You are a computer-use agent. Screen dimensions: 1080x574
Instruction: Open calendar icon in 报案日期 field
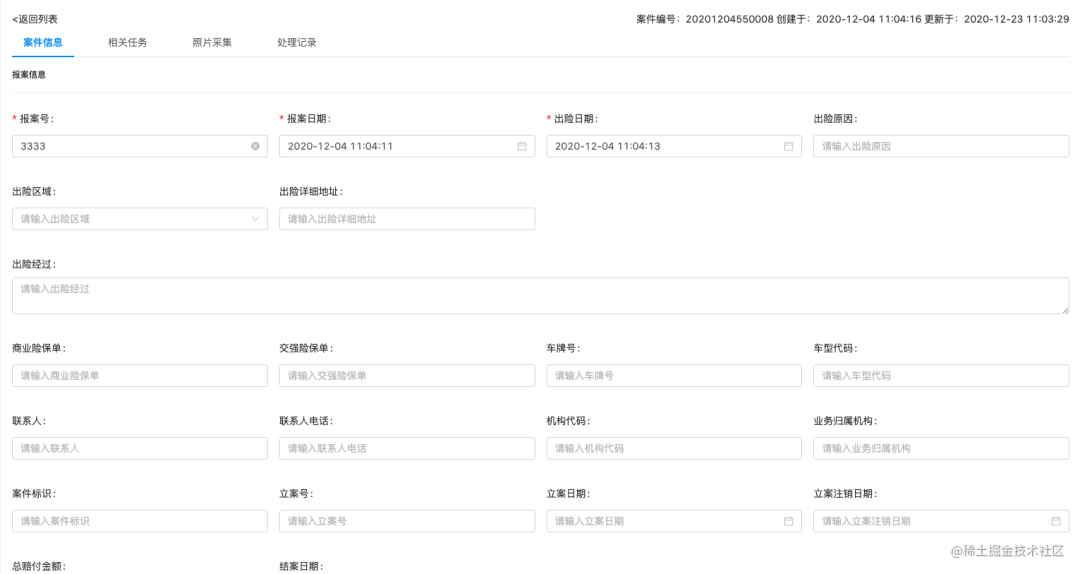pos(521,146)
